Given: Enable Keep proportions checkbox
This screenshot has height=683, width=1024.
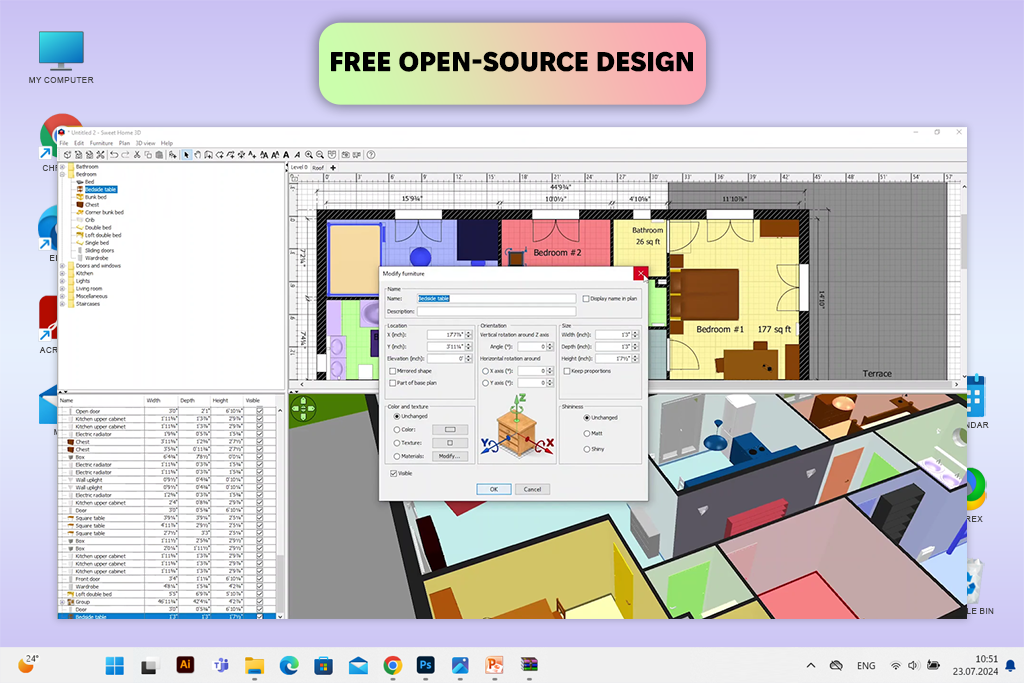Looking at the screenshot, I should [x=567, y=371].
